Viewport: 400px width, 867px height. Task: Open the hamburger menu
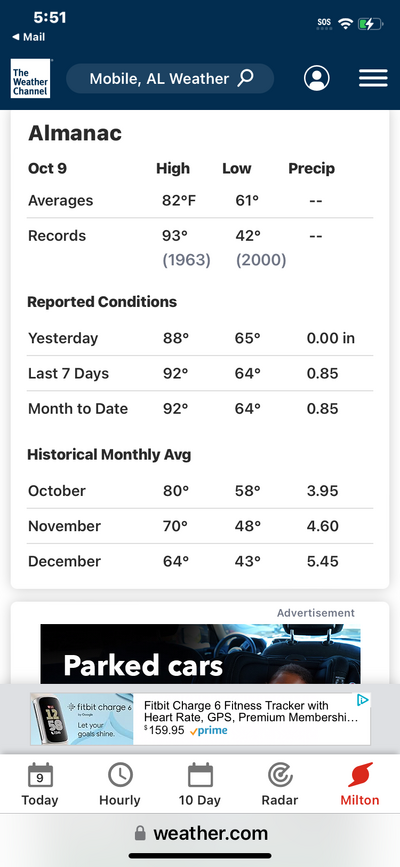tap(373, 79)
